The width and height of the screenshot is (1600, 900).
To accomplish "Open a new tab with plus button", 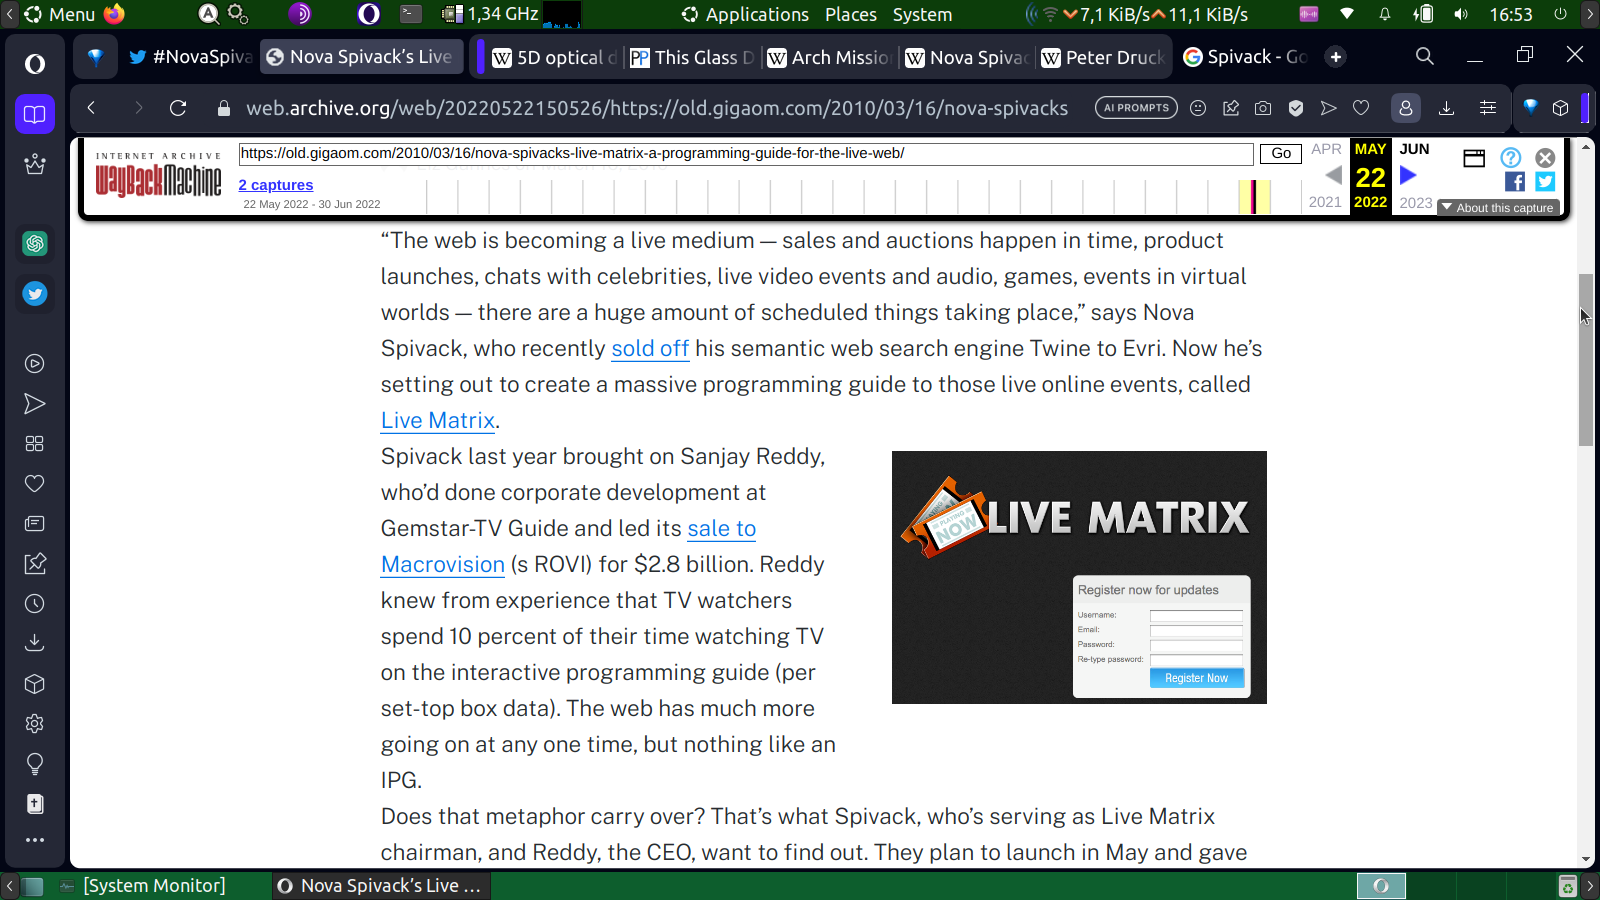I will [1336, 57].
